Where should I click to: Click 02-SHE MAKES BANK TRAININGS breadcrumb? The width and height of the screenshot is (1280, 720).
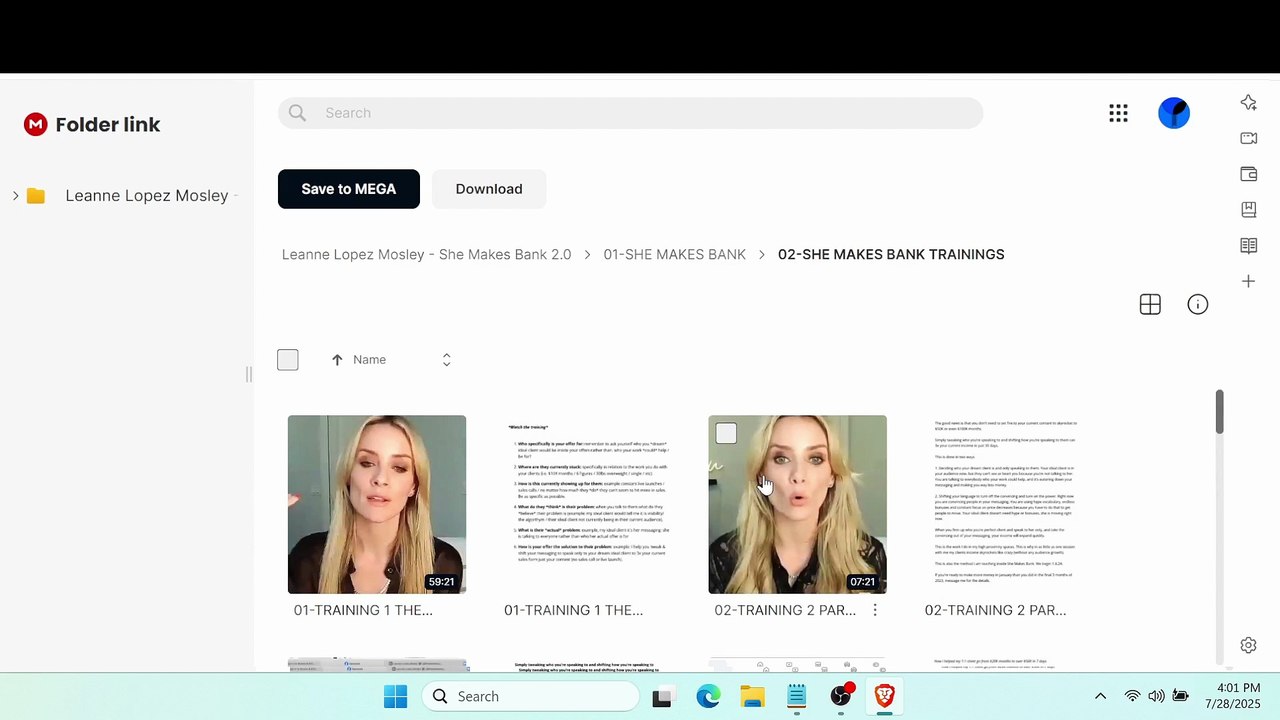point(891,255)
